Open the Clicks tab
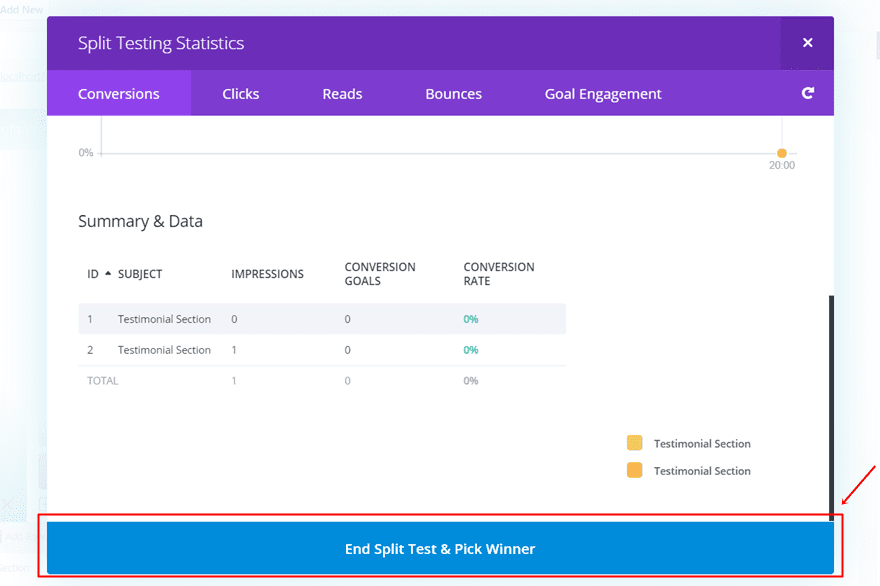Viewport: 880px width, 586px height. 240,94
